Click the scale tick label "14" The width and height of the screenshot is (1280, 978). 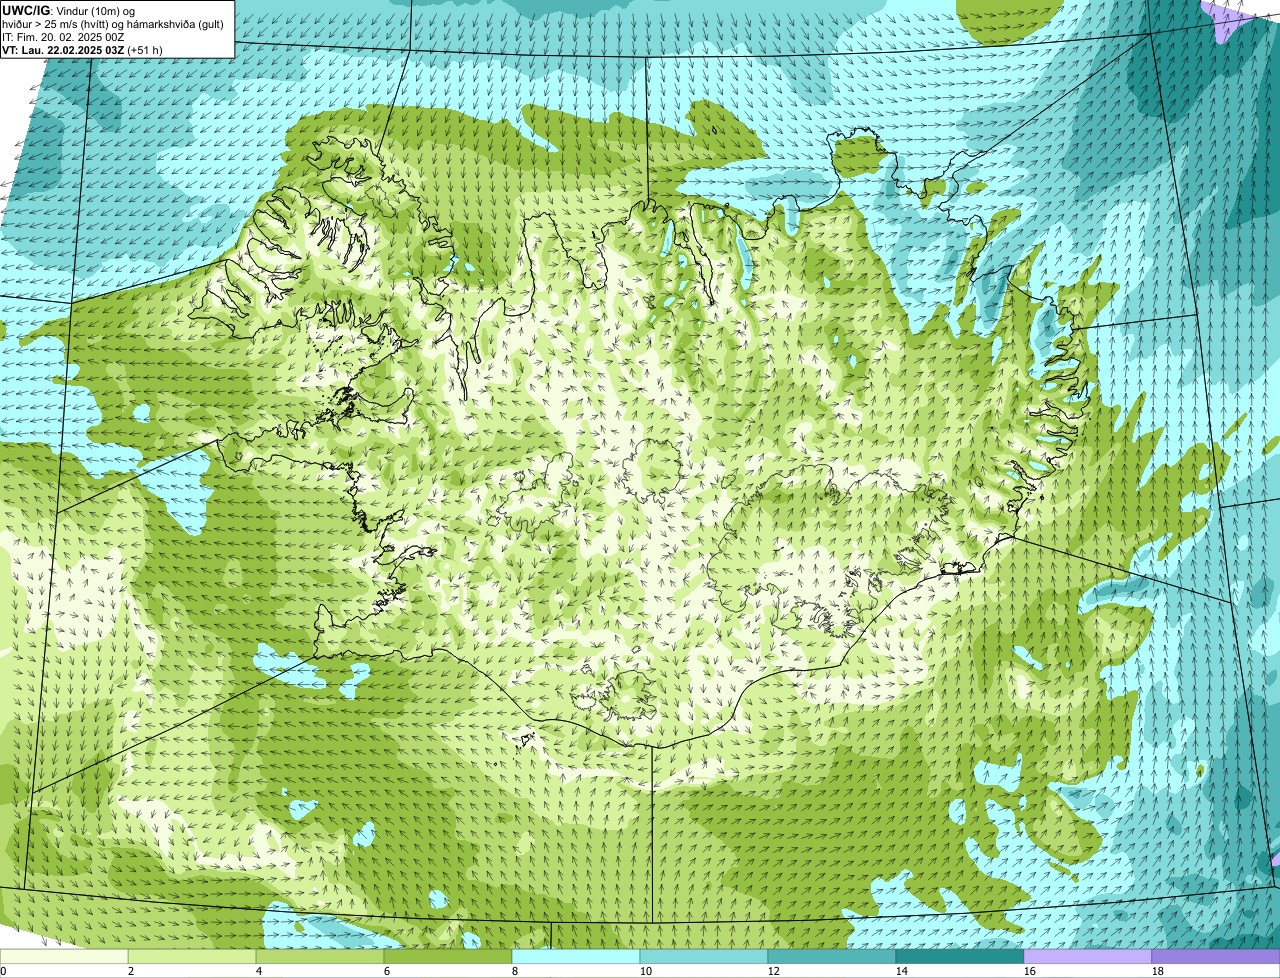pos(901,971)
